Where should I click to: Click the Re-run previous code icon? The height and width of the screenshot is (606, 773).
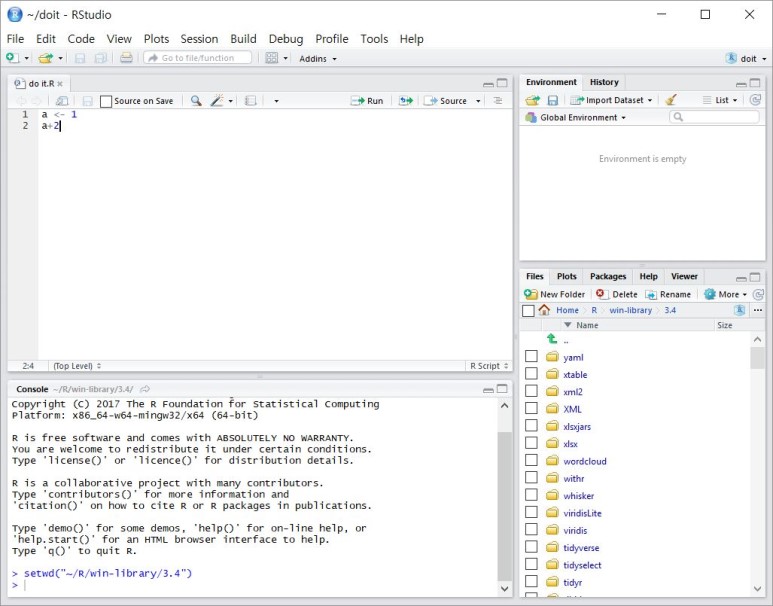pos(406,101)
